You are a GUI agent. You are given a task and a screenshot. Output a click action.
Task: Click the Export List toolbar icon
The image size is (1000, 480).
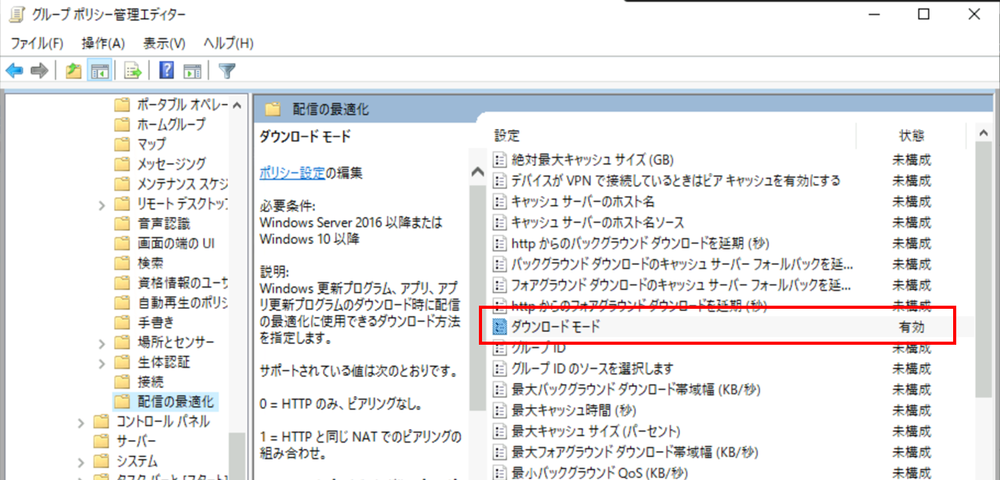(132, 71)
